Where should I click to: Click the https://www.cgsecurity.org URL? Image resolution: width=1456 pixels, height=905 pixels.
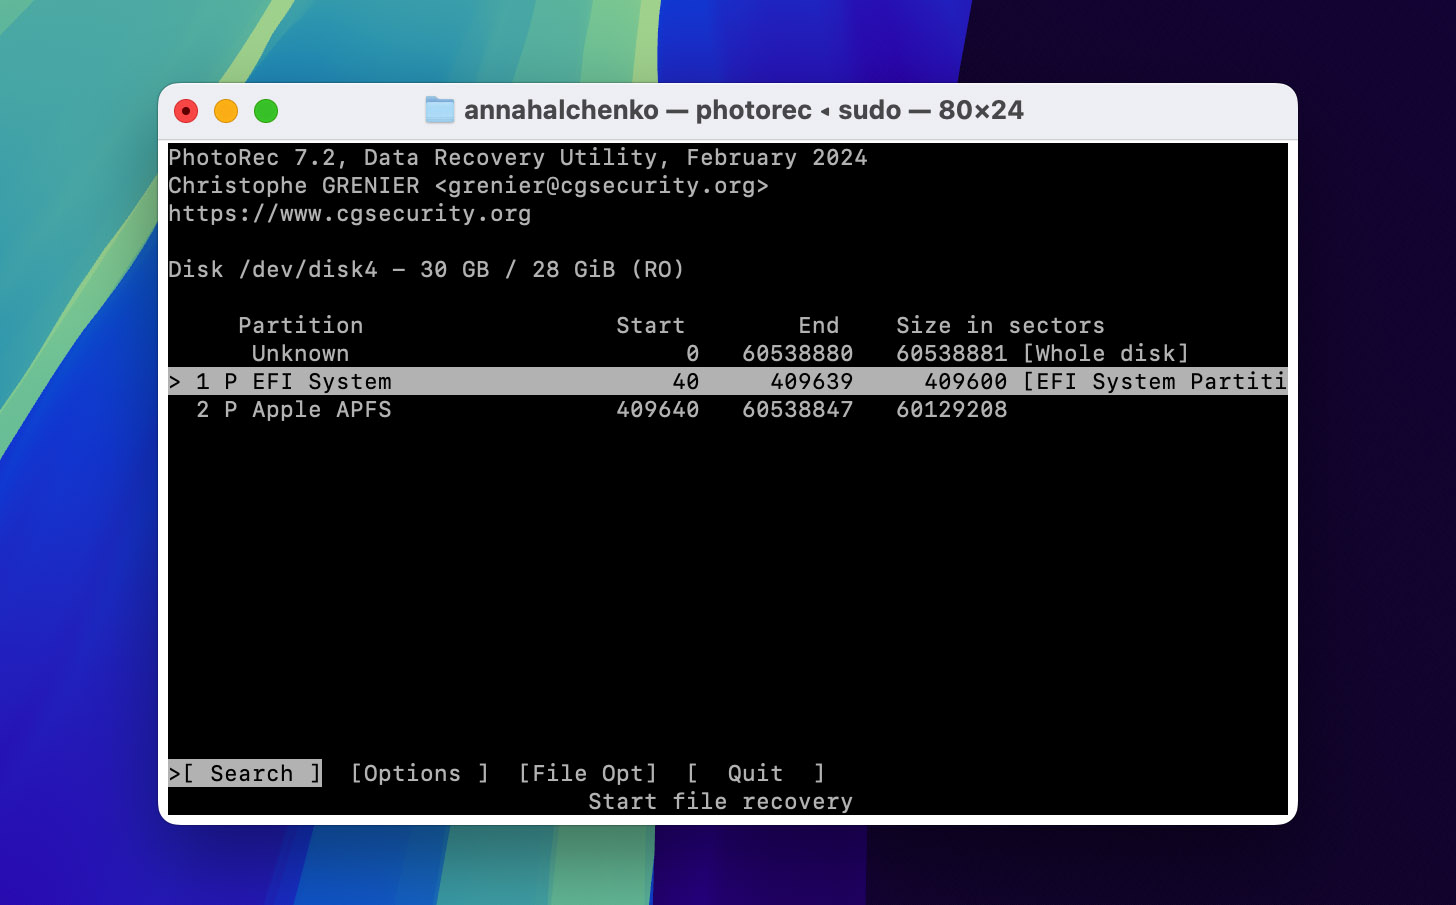click(x=350, y=213)
